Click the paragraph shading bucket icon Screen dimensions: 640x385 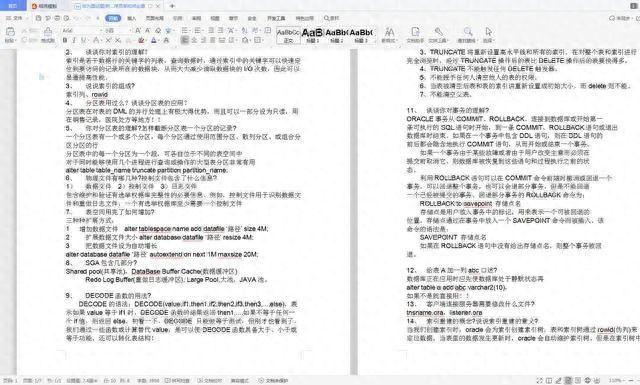pos(245,40)
